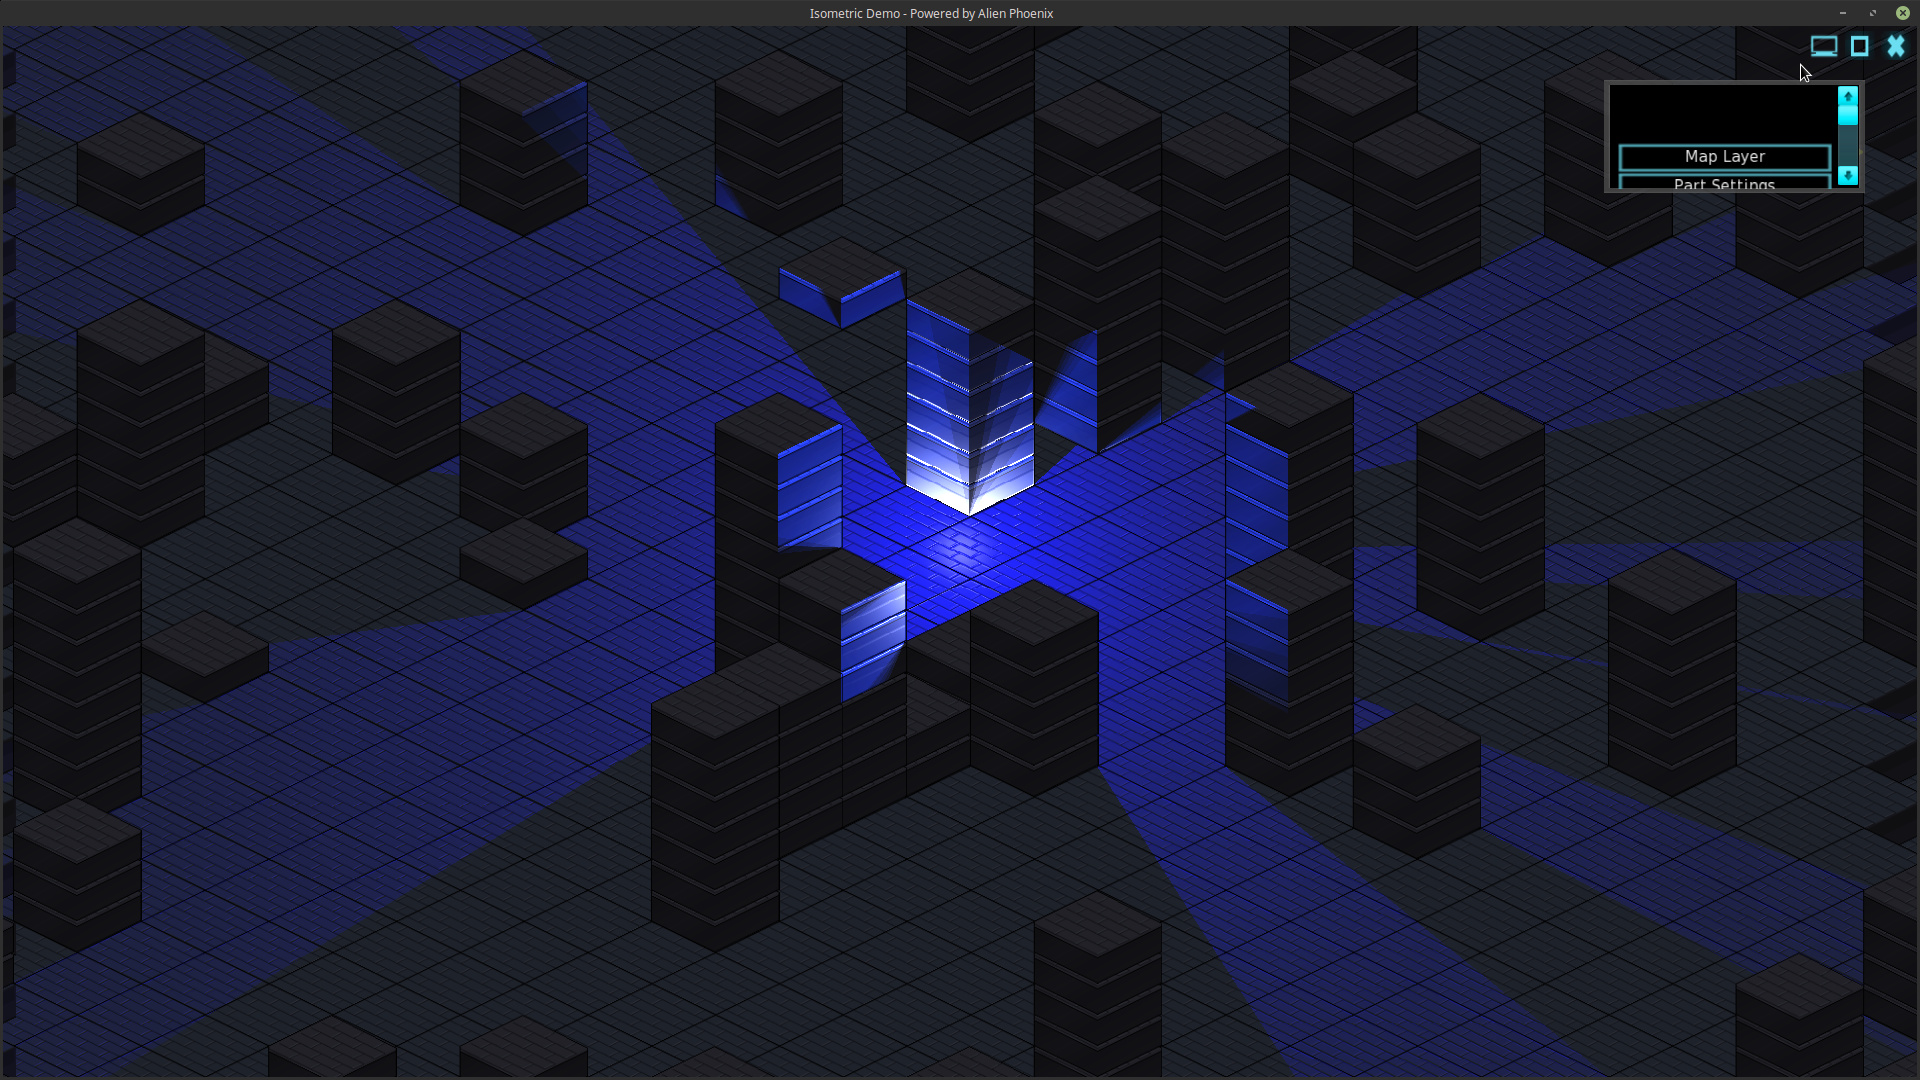This screenshot has height=1080, width=1920.
Task: Select the dark cube in the top-left corner
Action: click(x=140, y=172)
